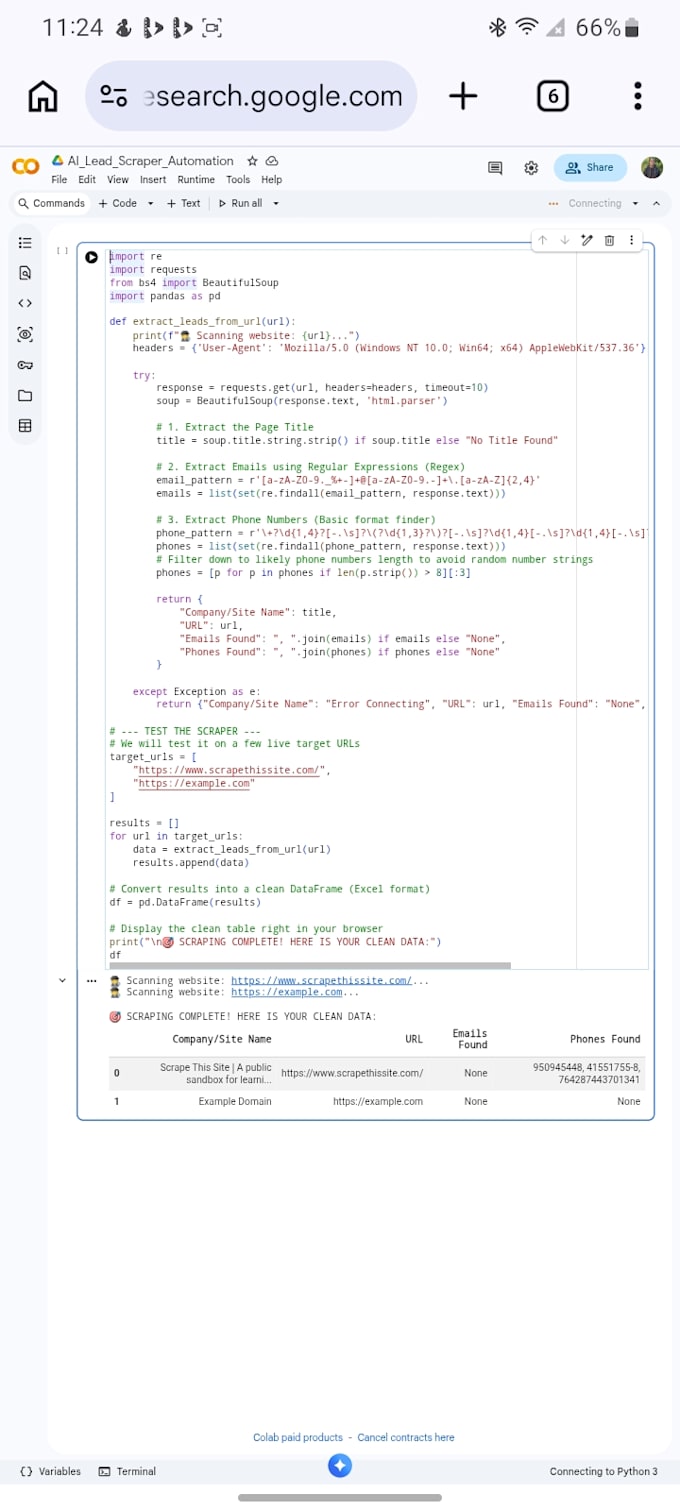Open the Edit menu
The image size is (680, 1511).
point(87,180)
